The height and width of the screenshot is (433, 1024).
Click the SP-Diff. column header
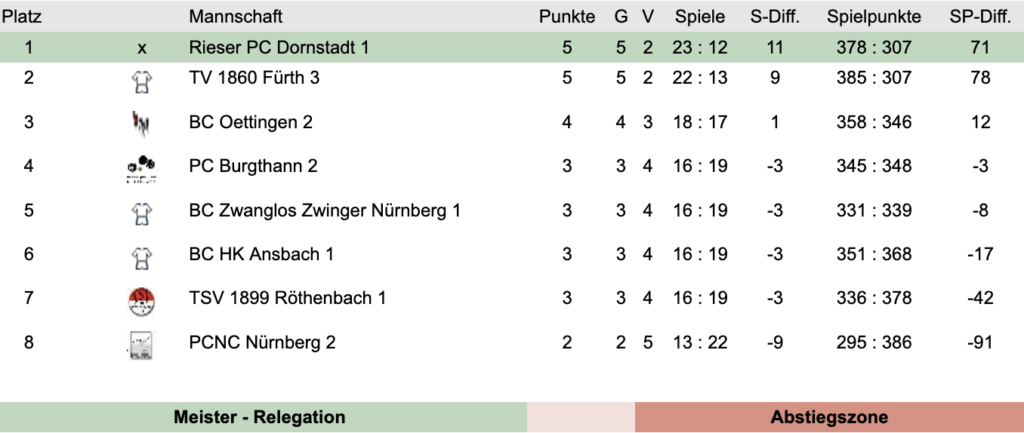980,17
